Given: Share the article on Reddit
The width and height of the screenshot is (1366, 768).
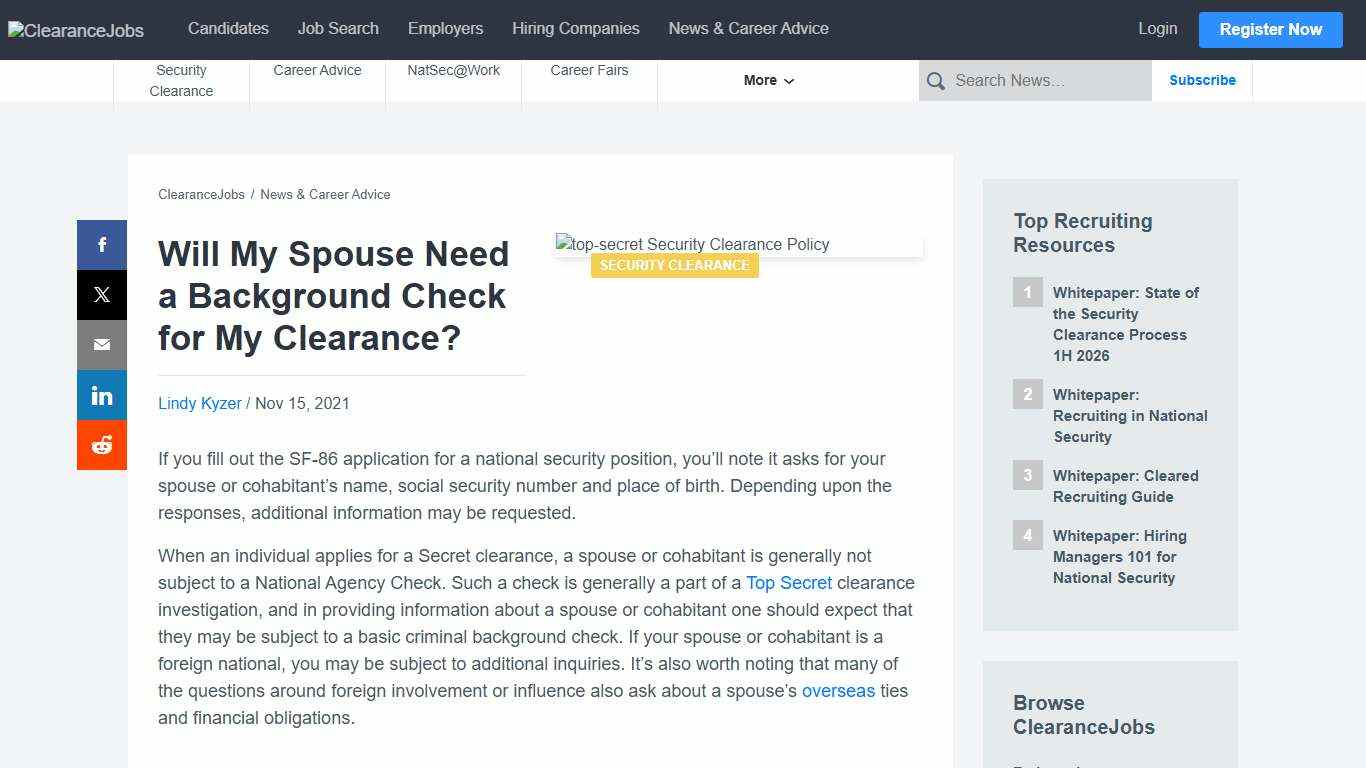Looking at the screenshot, I should point(101,444).
